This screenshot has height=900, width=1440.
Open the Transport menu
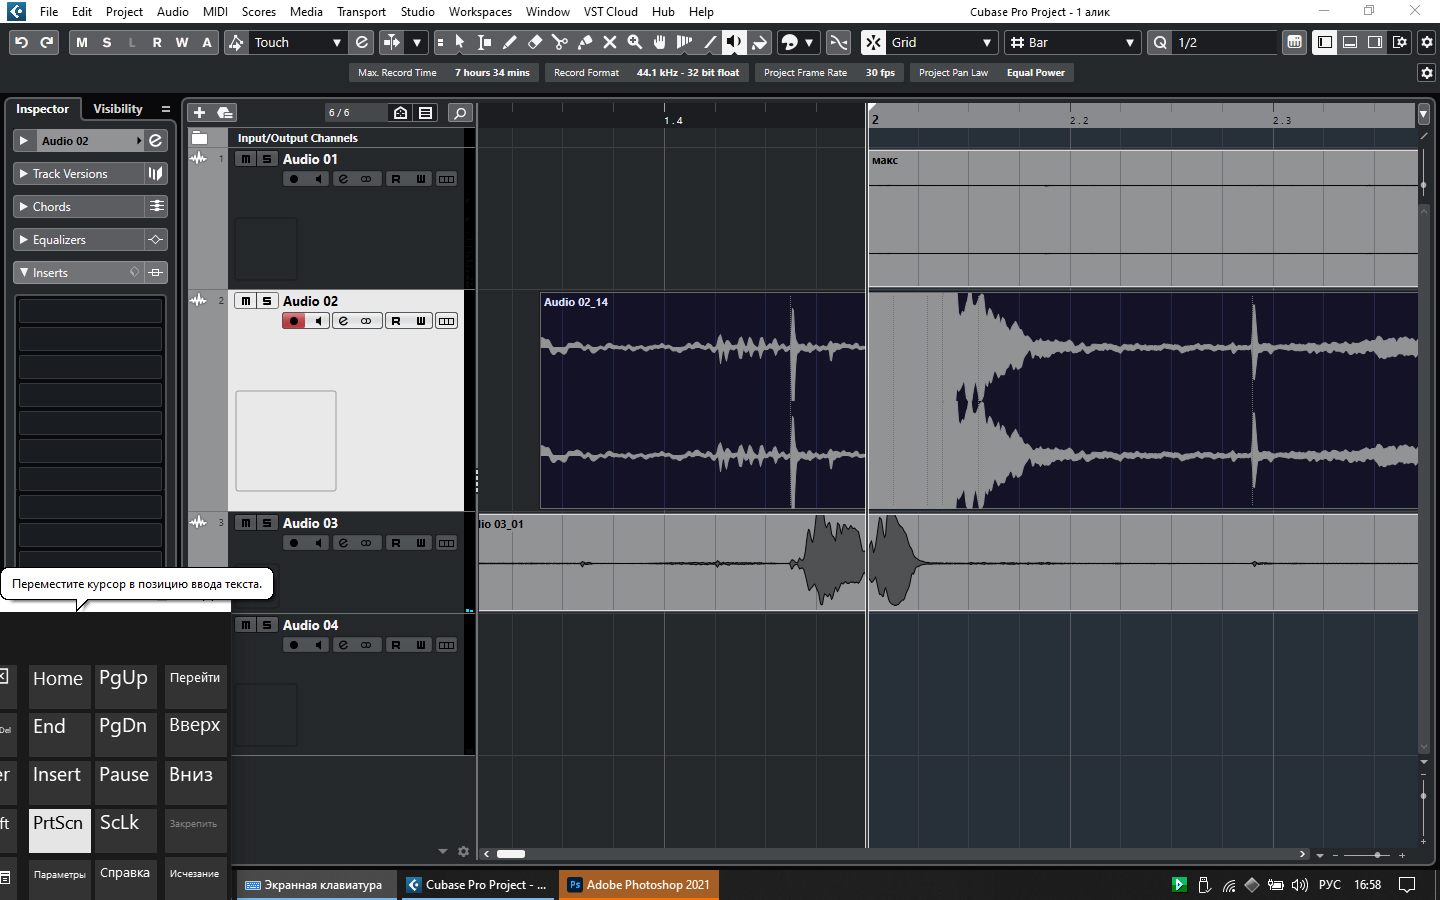361,12
